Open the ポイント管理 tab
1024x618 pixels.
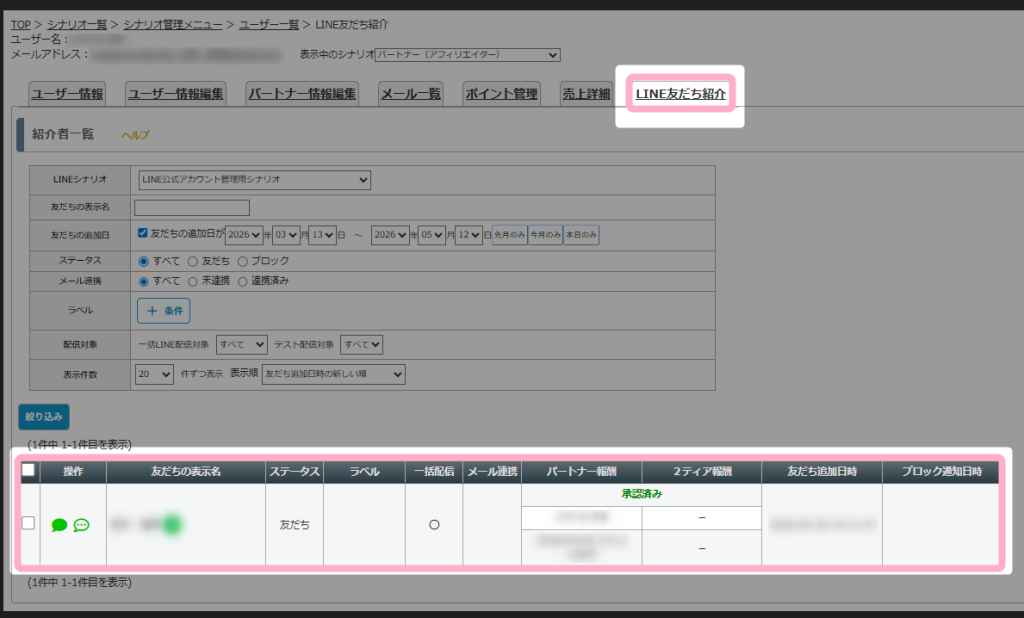pyautogui.click(x=502, y=94)
